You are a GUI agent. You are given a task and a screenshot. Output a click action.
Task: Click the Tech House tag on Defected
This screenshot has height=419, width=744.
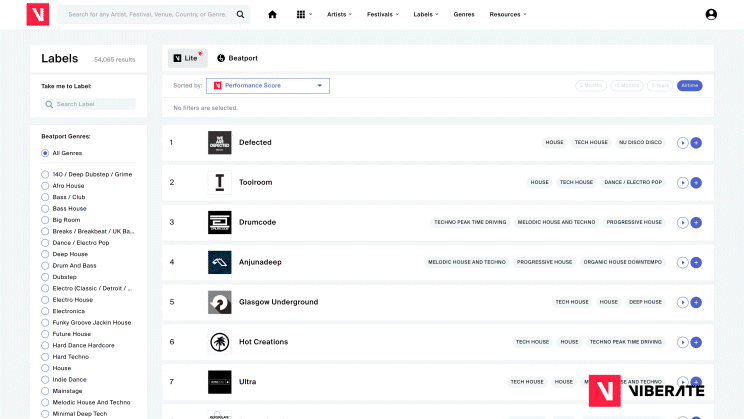point(591,142)
